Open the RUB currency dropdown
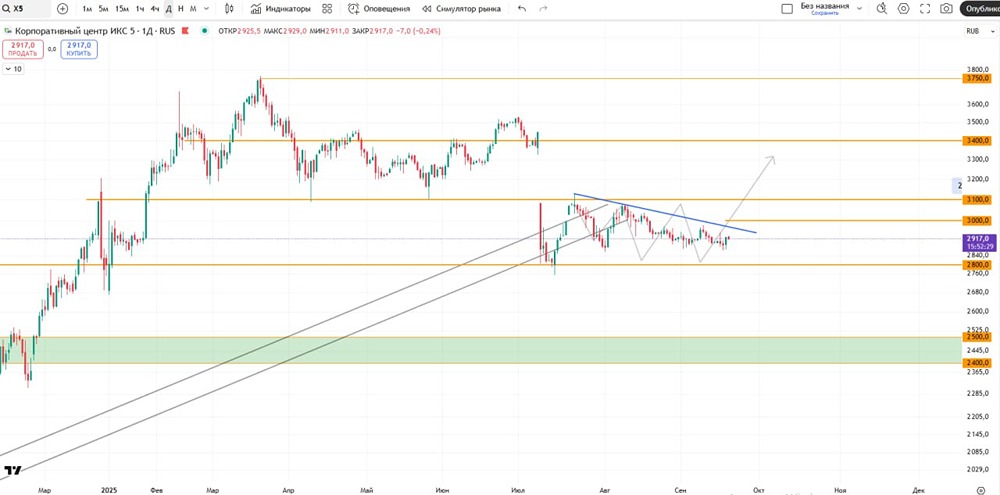 [x=973, y=31]
